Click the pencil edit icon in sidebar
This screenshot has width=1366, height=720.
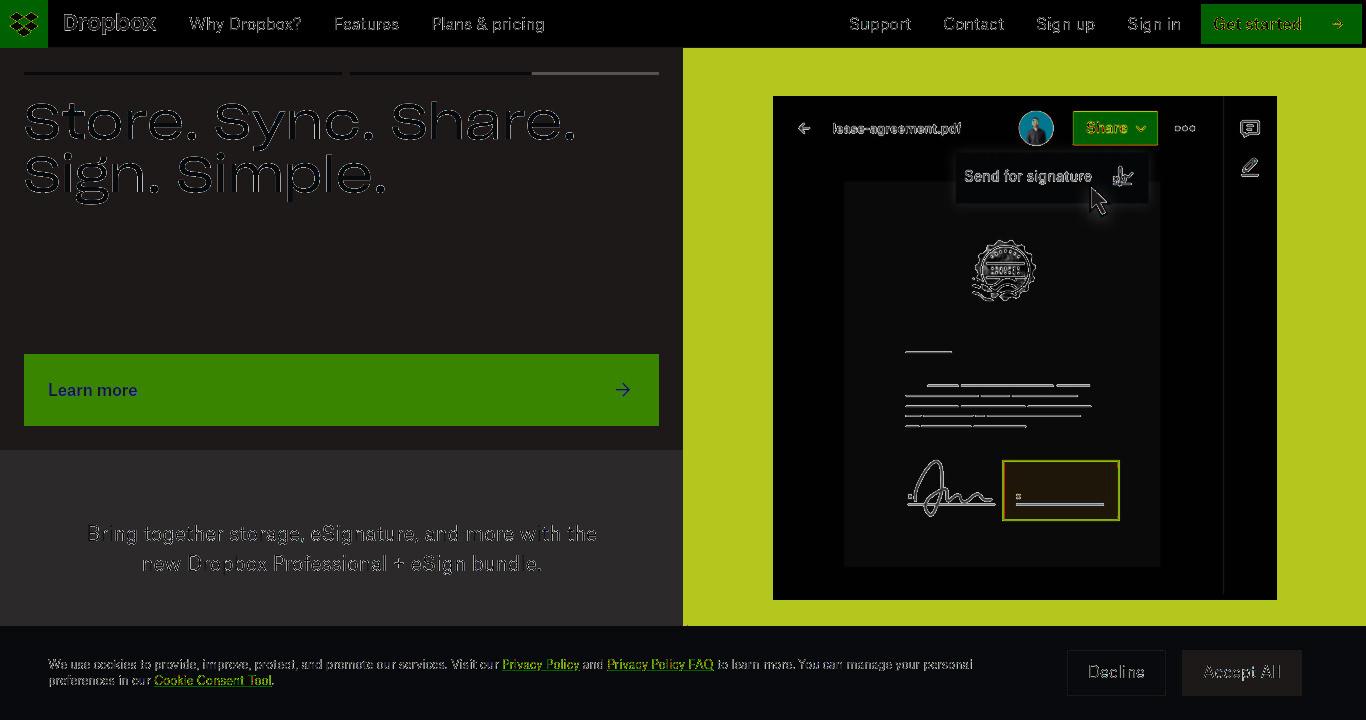tap(1250, 168)
